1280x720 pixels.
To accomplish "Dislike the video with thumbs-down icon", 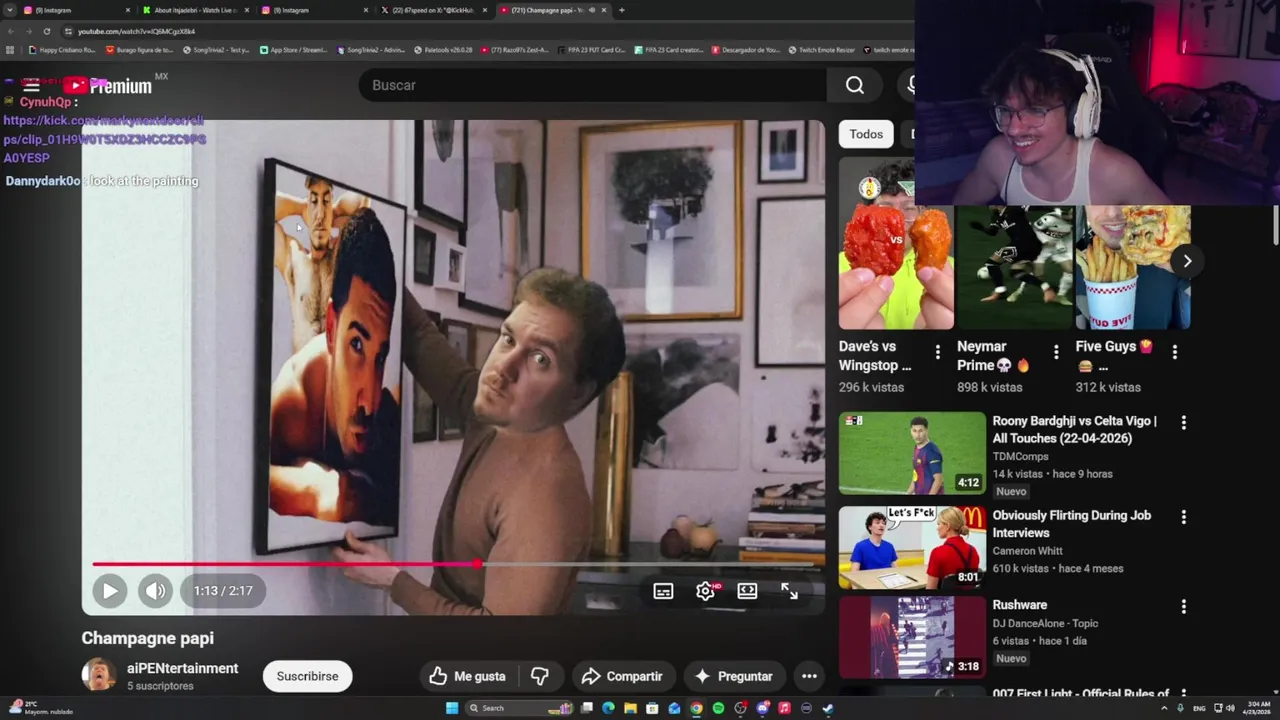I will [x=540, y=676].
